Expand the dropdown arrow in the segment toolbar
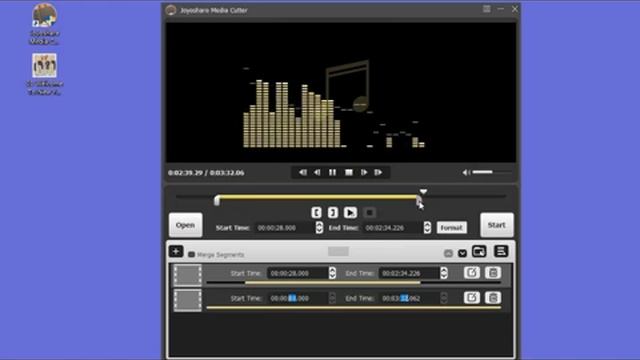The image size is (640, 360). coord(462,253)
